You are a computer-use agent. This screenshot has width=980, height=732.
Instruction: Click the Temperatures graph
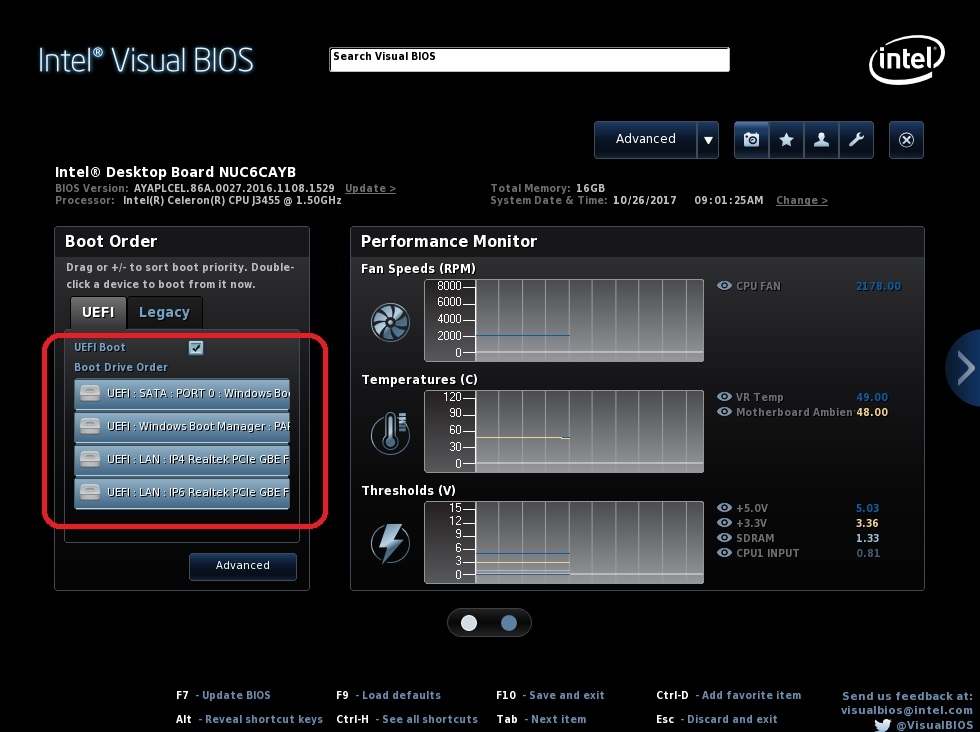click(564, 431)
